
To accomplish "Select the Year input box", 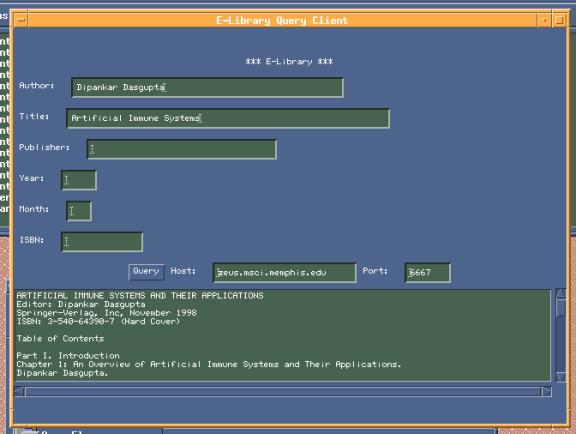I will (x=79, y=180).
